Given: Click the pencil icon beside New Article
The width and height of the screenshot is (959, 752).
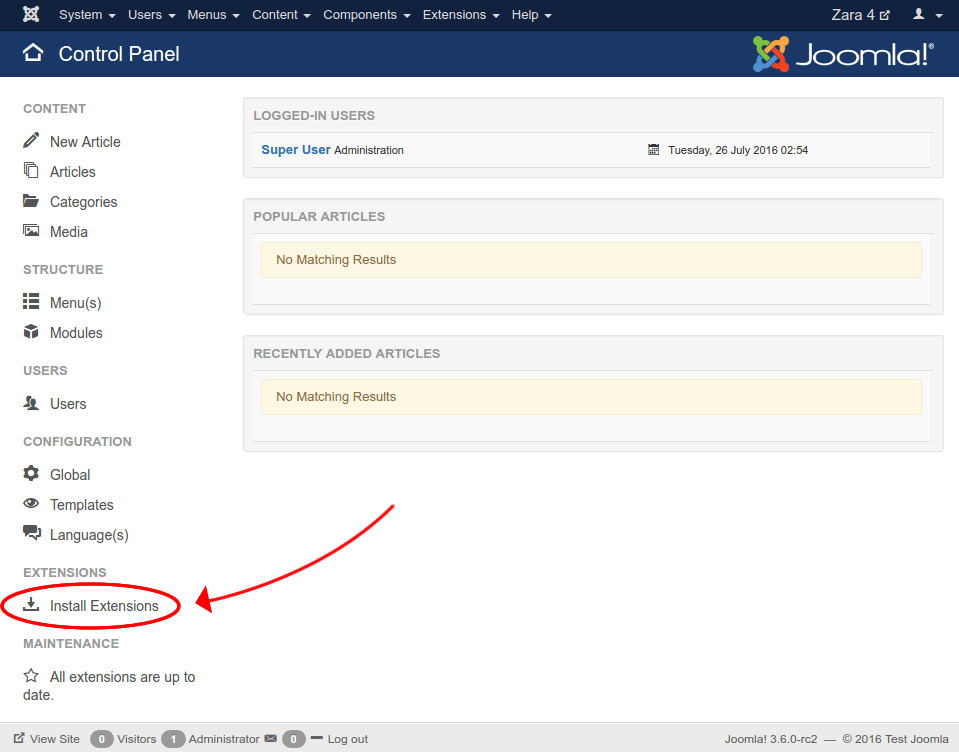Looking at the screenshot, I should [x=31, y=140].
